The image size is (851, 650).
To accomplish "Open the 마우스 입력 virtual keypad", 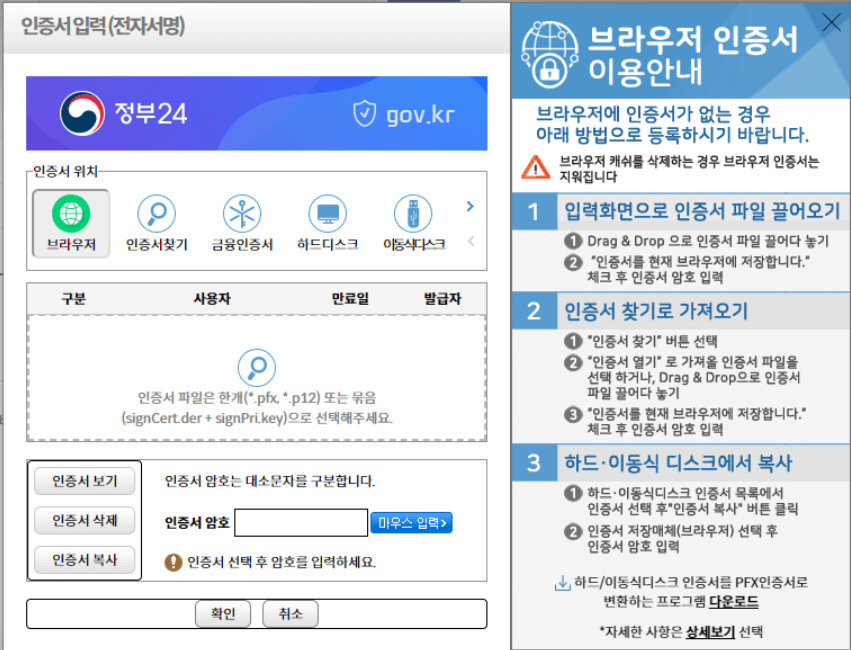I will click(411, 522).
